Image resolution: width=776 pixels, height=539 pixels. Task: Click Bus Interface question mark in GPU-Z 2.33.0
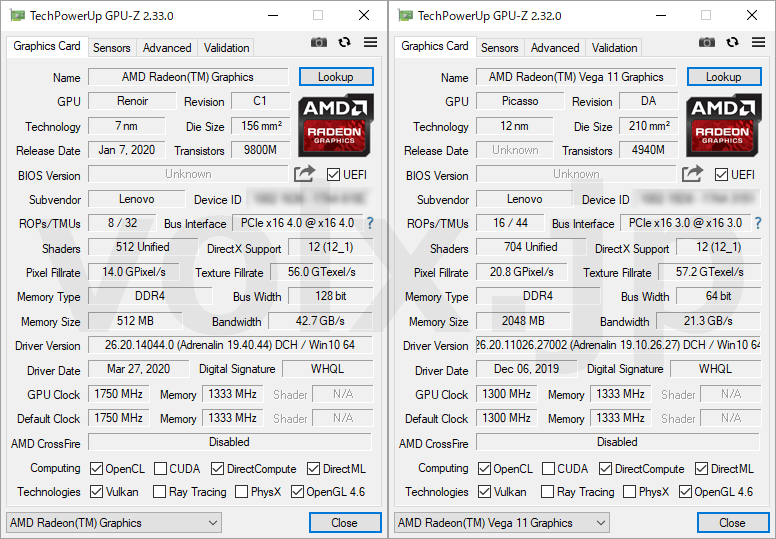370,223
